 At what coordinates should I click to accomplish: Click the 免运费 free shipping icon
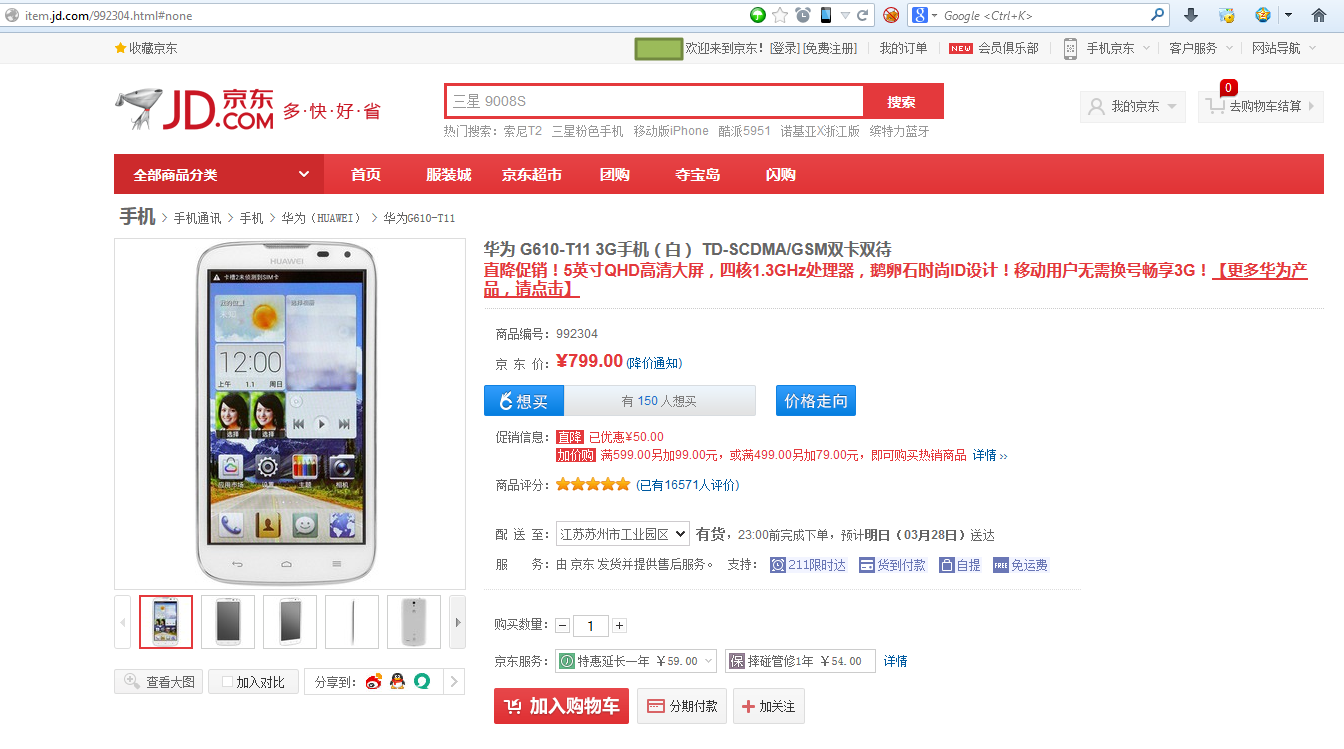1001,565
